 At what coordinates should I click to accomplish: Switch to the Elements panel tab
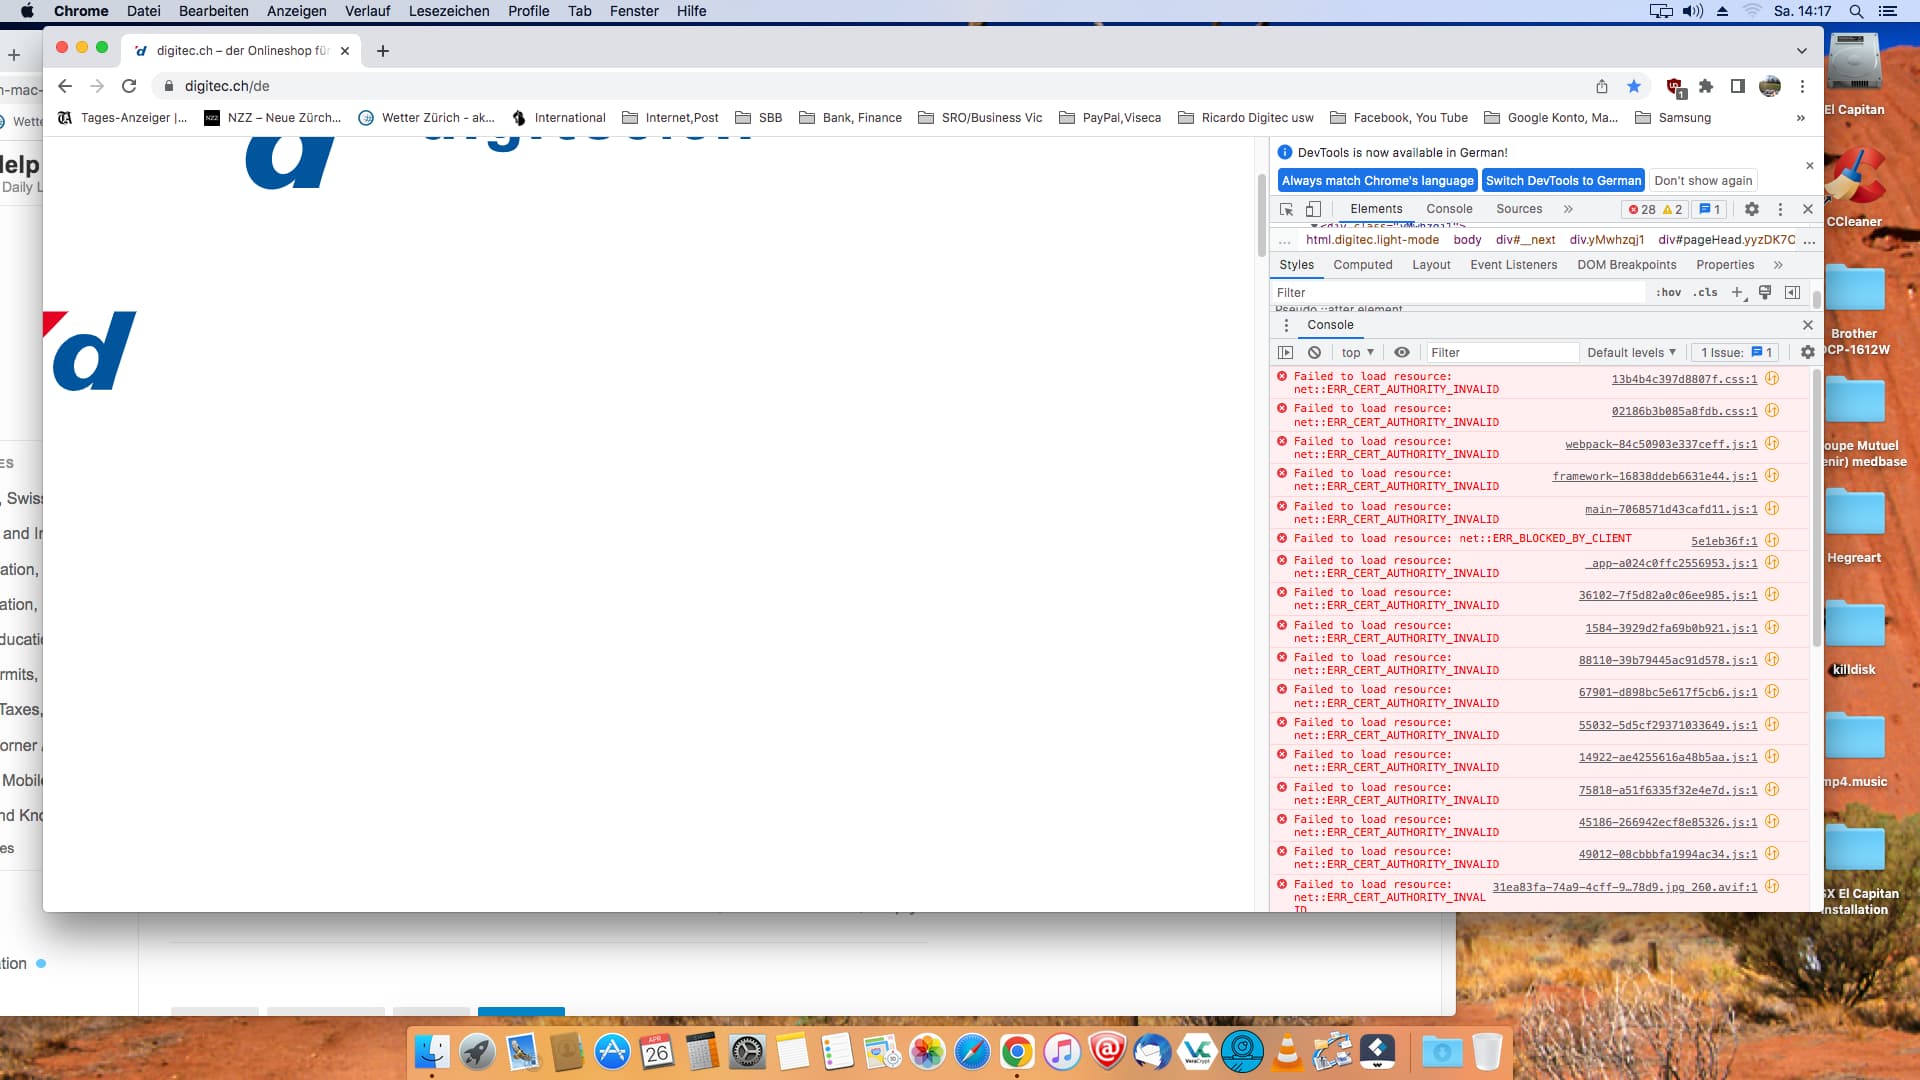tap(1376, 209)
